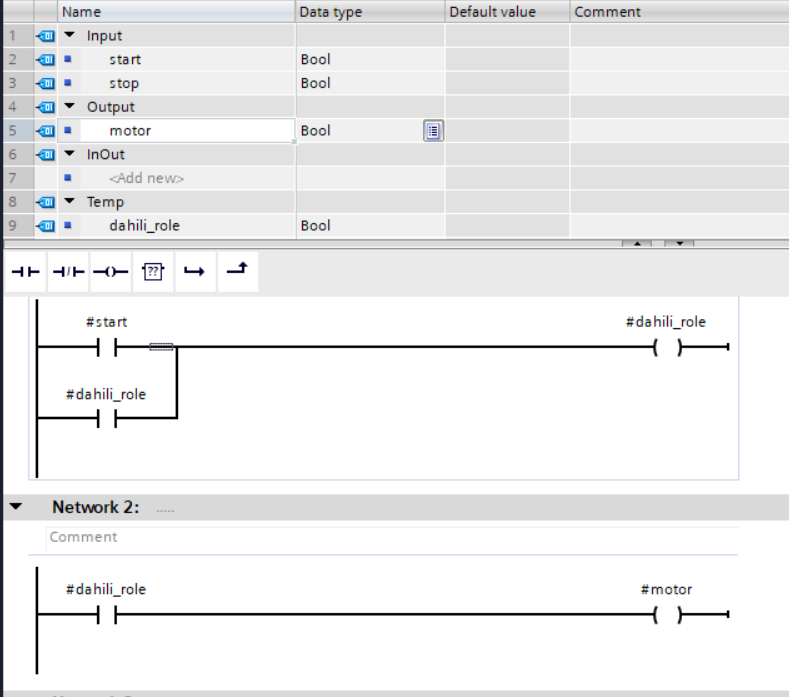Collapse the Output parameter section
The width and height of the screenshot is (789, 697).
click(x=69, y=106)
